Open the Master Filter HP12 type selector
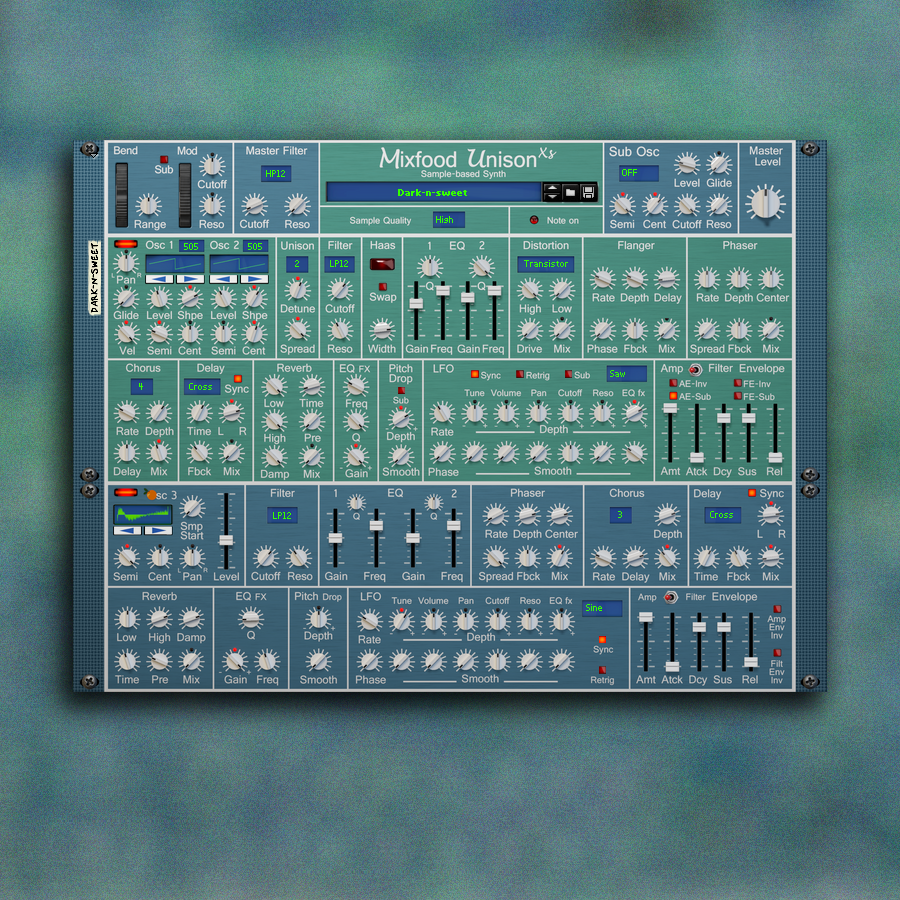 pyautogui.click(x=276, y=173)
